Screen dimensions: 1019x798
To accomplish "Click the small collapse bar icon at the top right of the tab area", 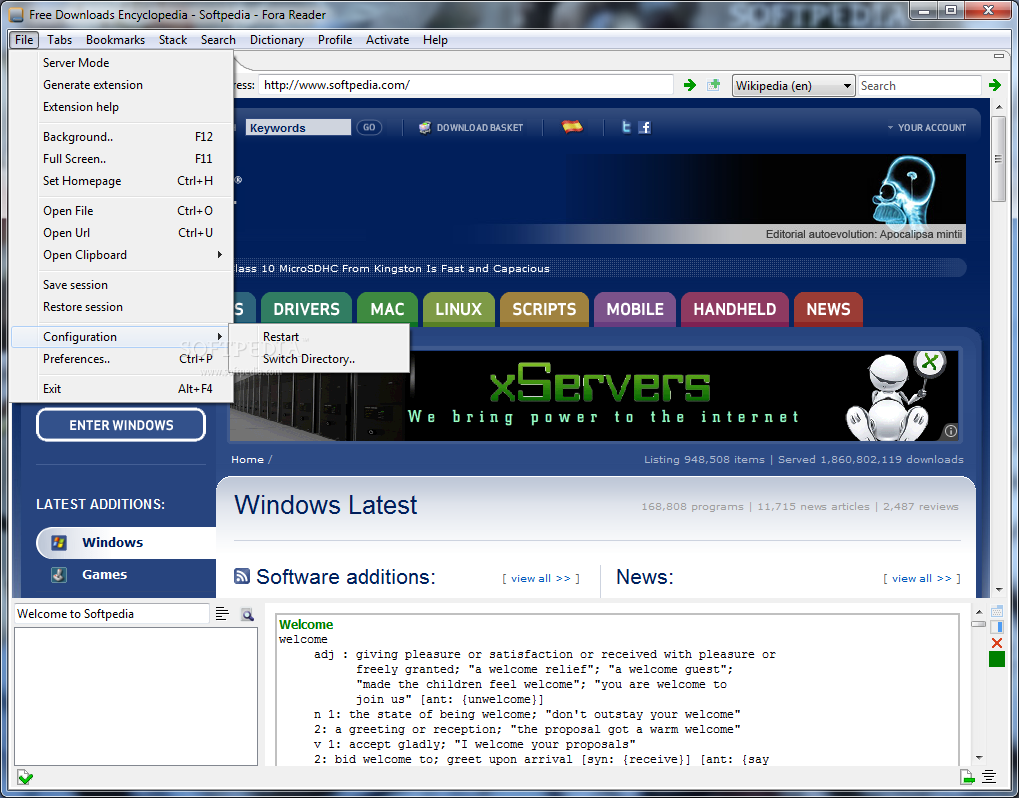I will (1000, 57).
